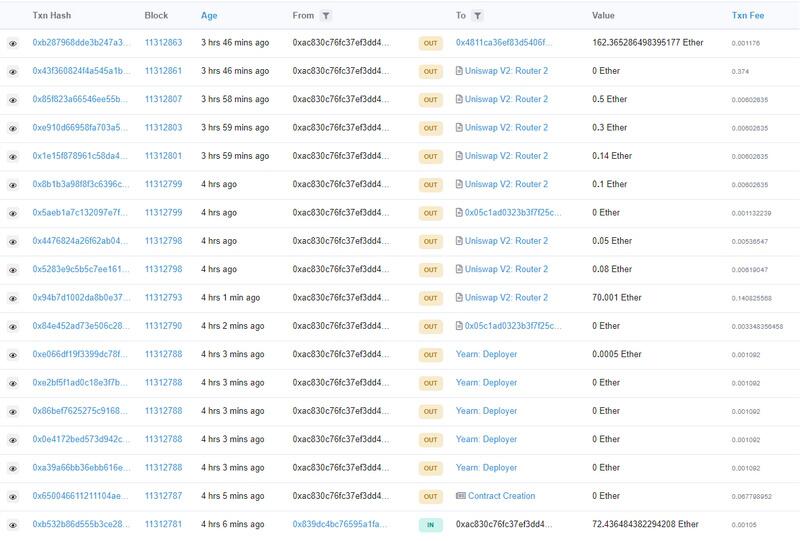Open the Contract Creation link
Viewport: 800px width, 541px height.
pyautogui.click(x=501, y=496)
